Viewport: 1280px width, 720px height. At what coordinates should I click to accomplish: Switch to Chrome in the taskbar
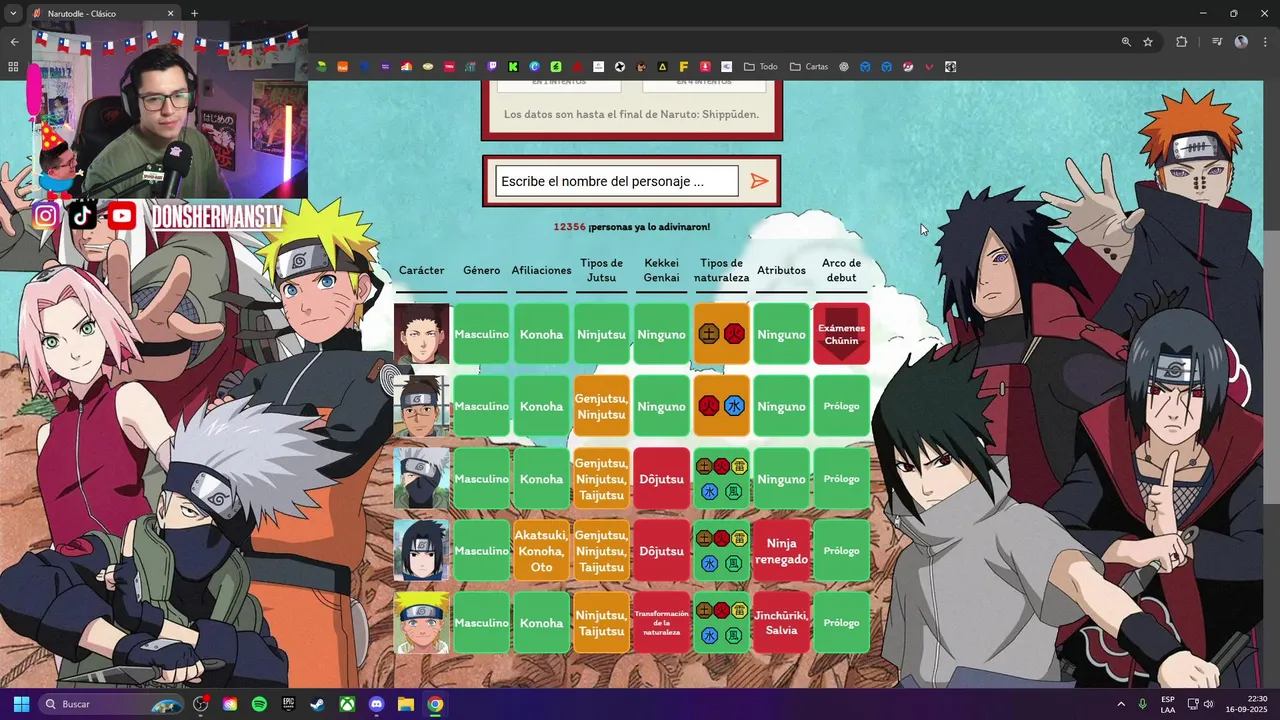click(x=435, y=704)
